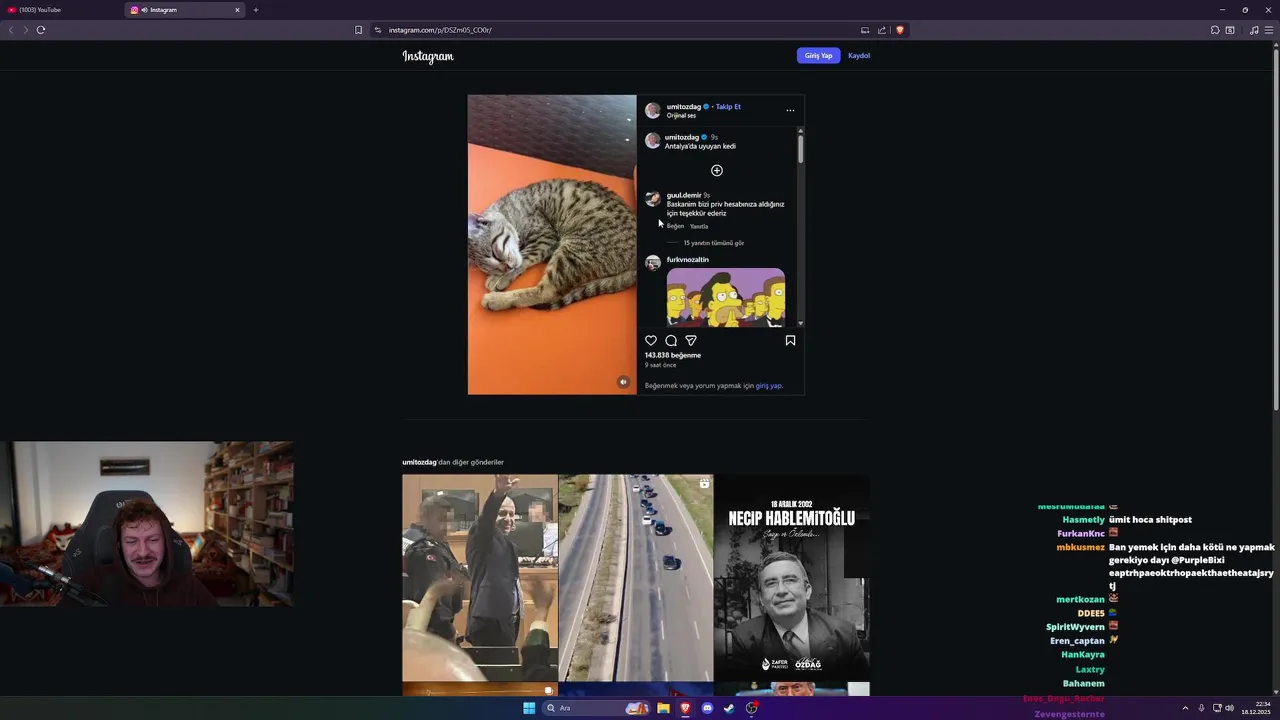
Task: Open the share icon in address bar
Action: (882, 30)
